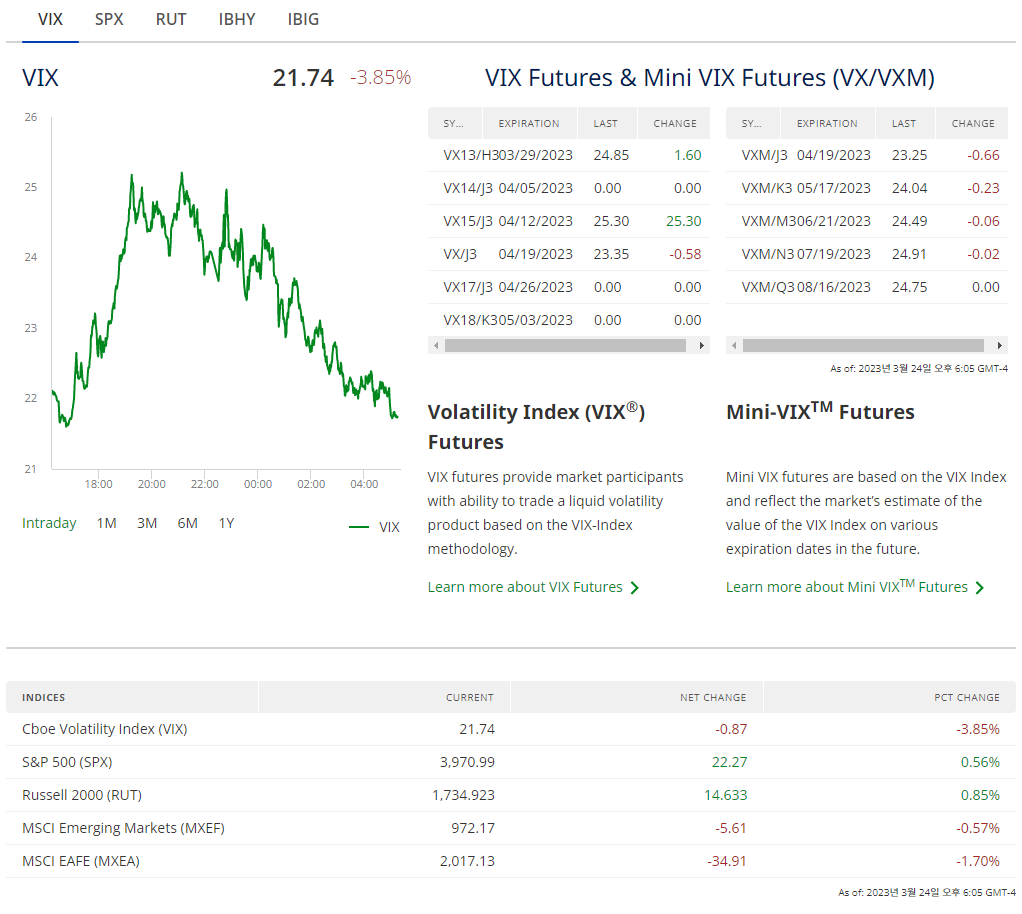Show the 1M chart range

click(106, 523)
